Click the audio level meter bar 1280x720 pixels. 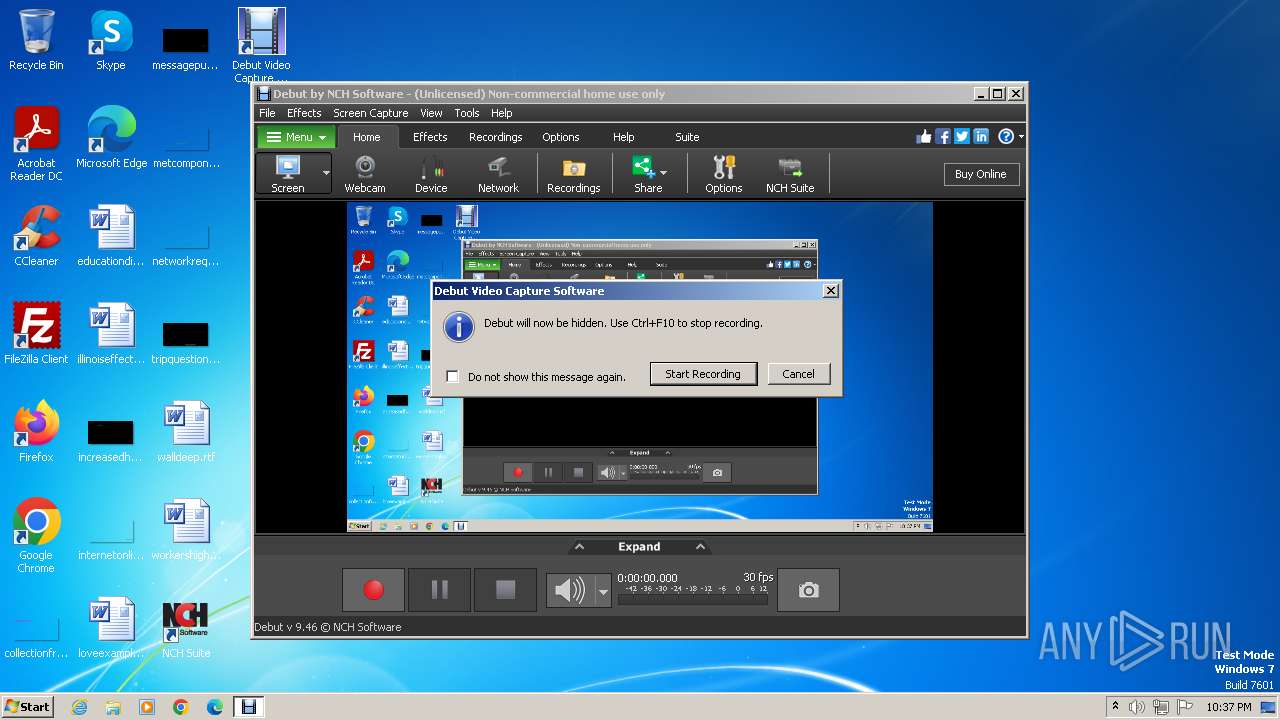click(x=695, y=599)
